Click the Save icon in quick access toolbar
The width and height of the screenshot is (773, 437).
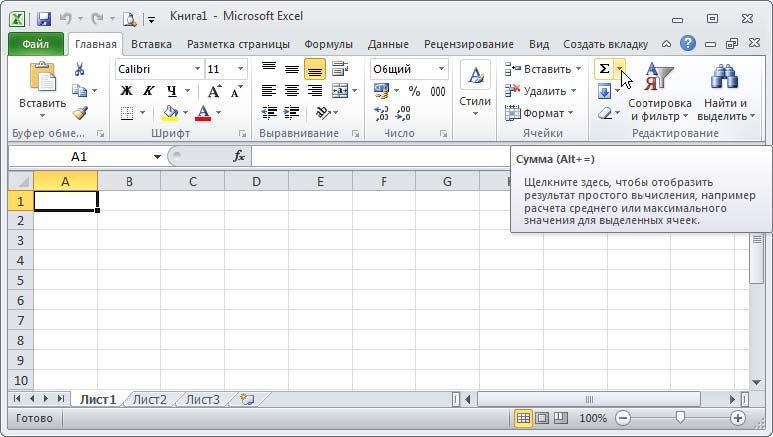[43, 18]
